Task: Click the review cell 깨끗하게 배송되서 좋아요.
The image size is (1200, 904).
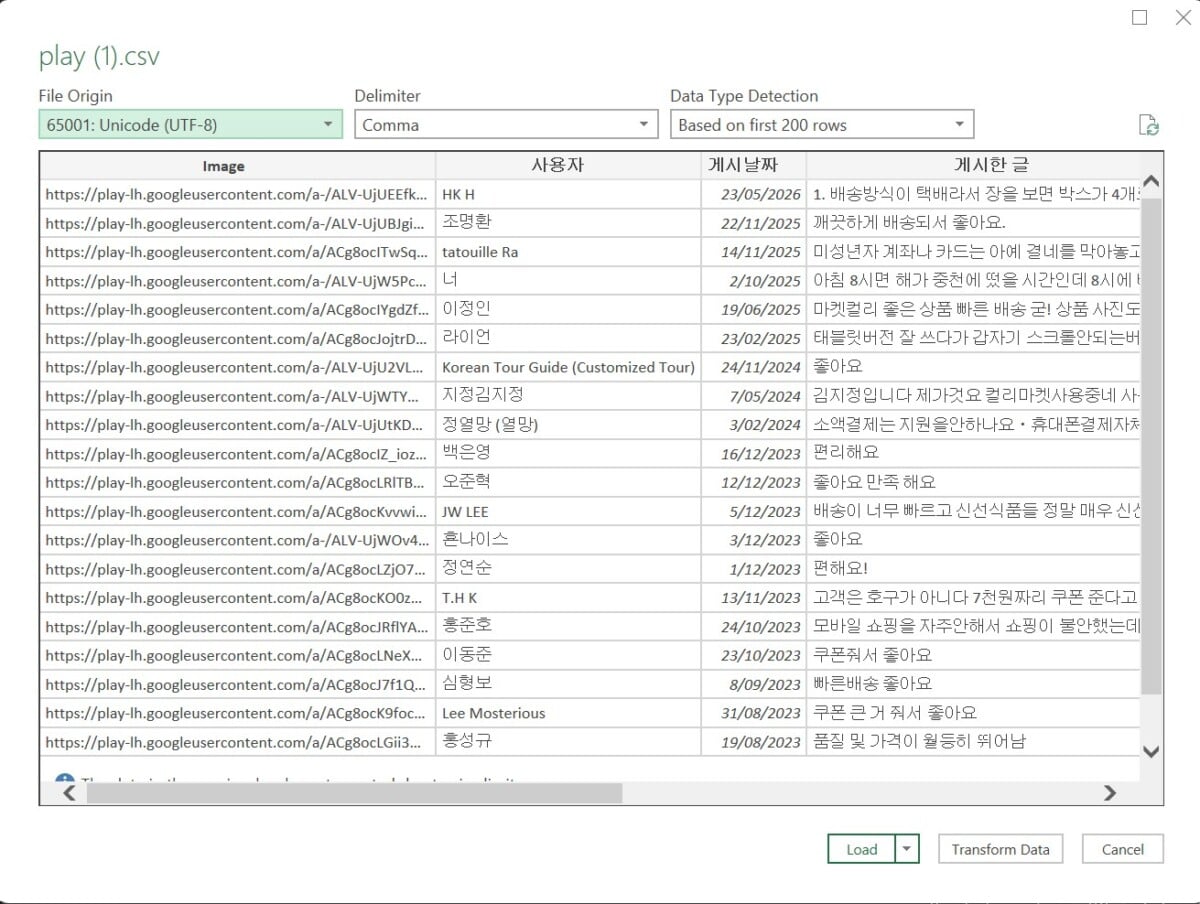Action: coord(973,223)
